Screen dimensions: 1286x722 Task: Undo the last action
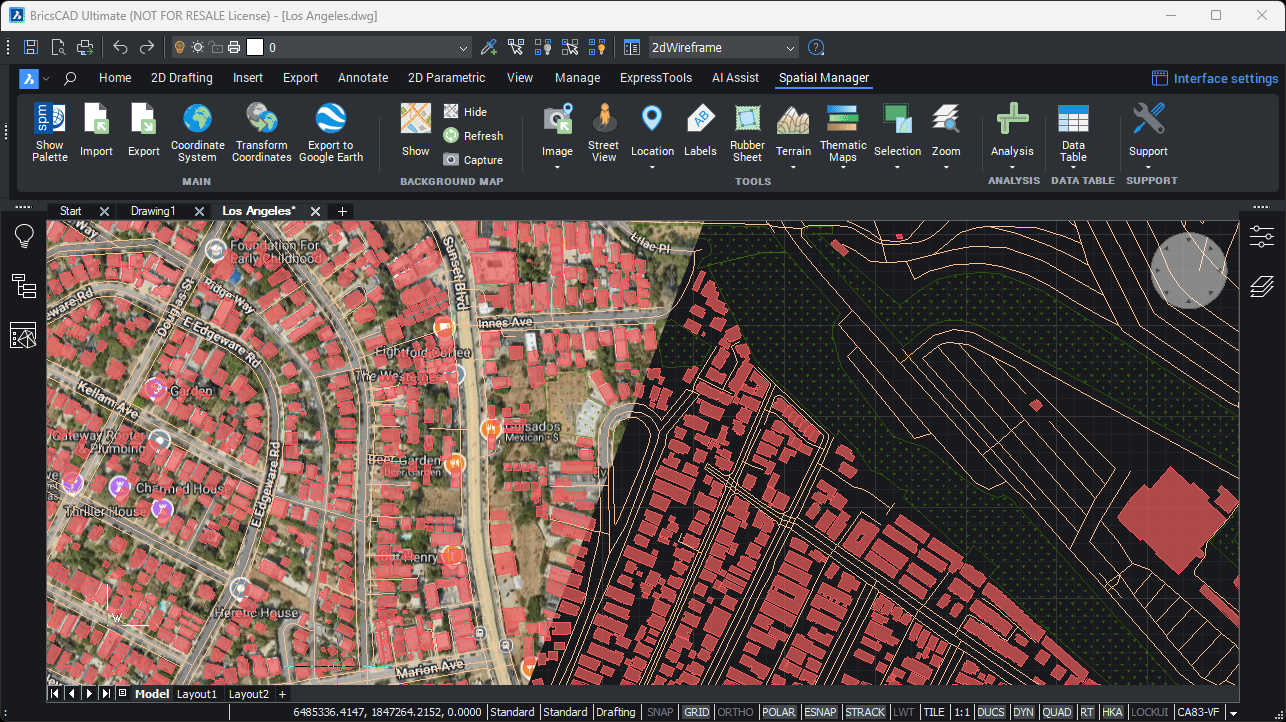120,47
